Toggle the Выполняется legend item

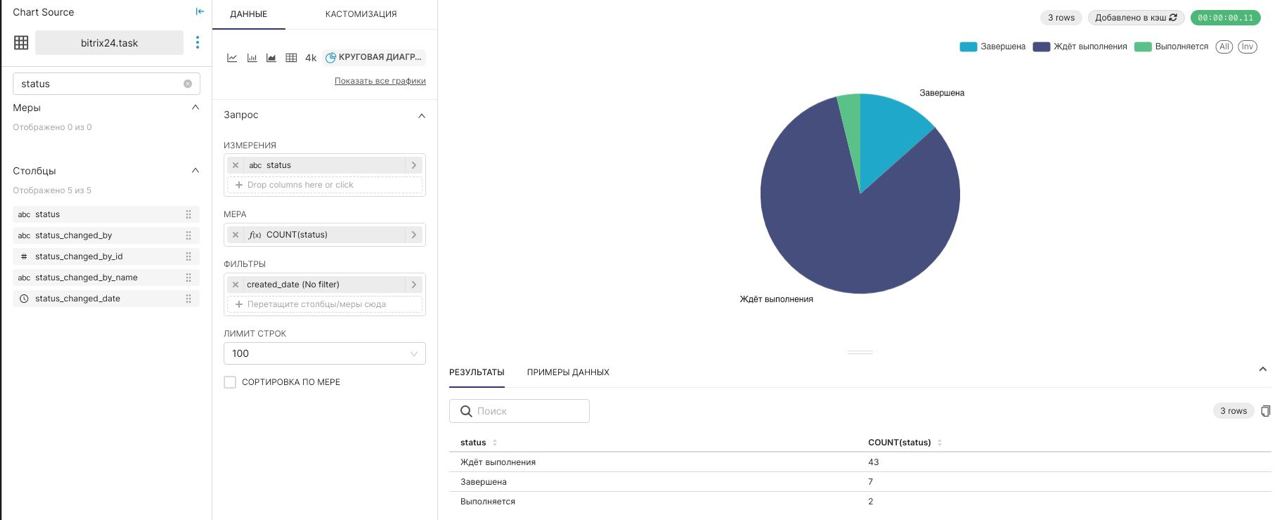click(1171, 47)
